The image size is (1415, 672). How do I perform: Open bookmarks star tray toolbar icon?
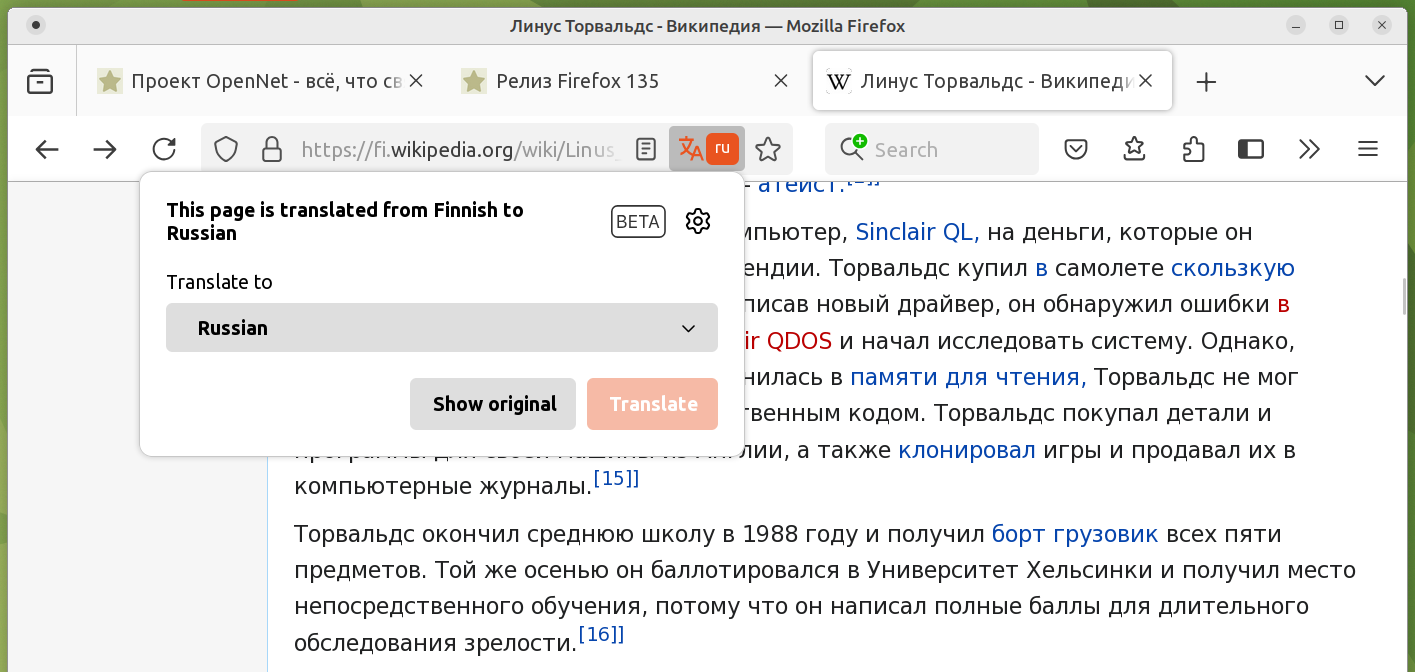tap(1134, 150)
